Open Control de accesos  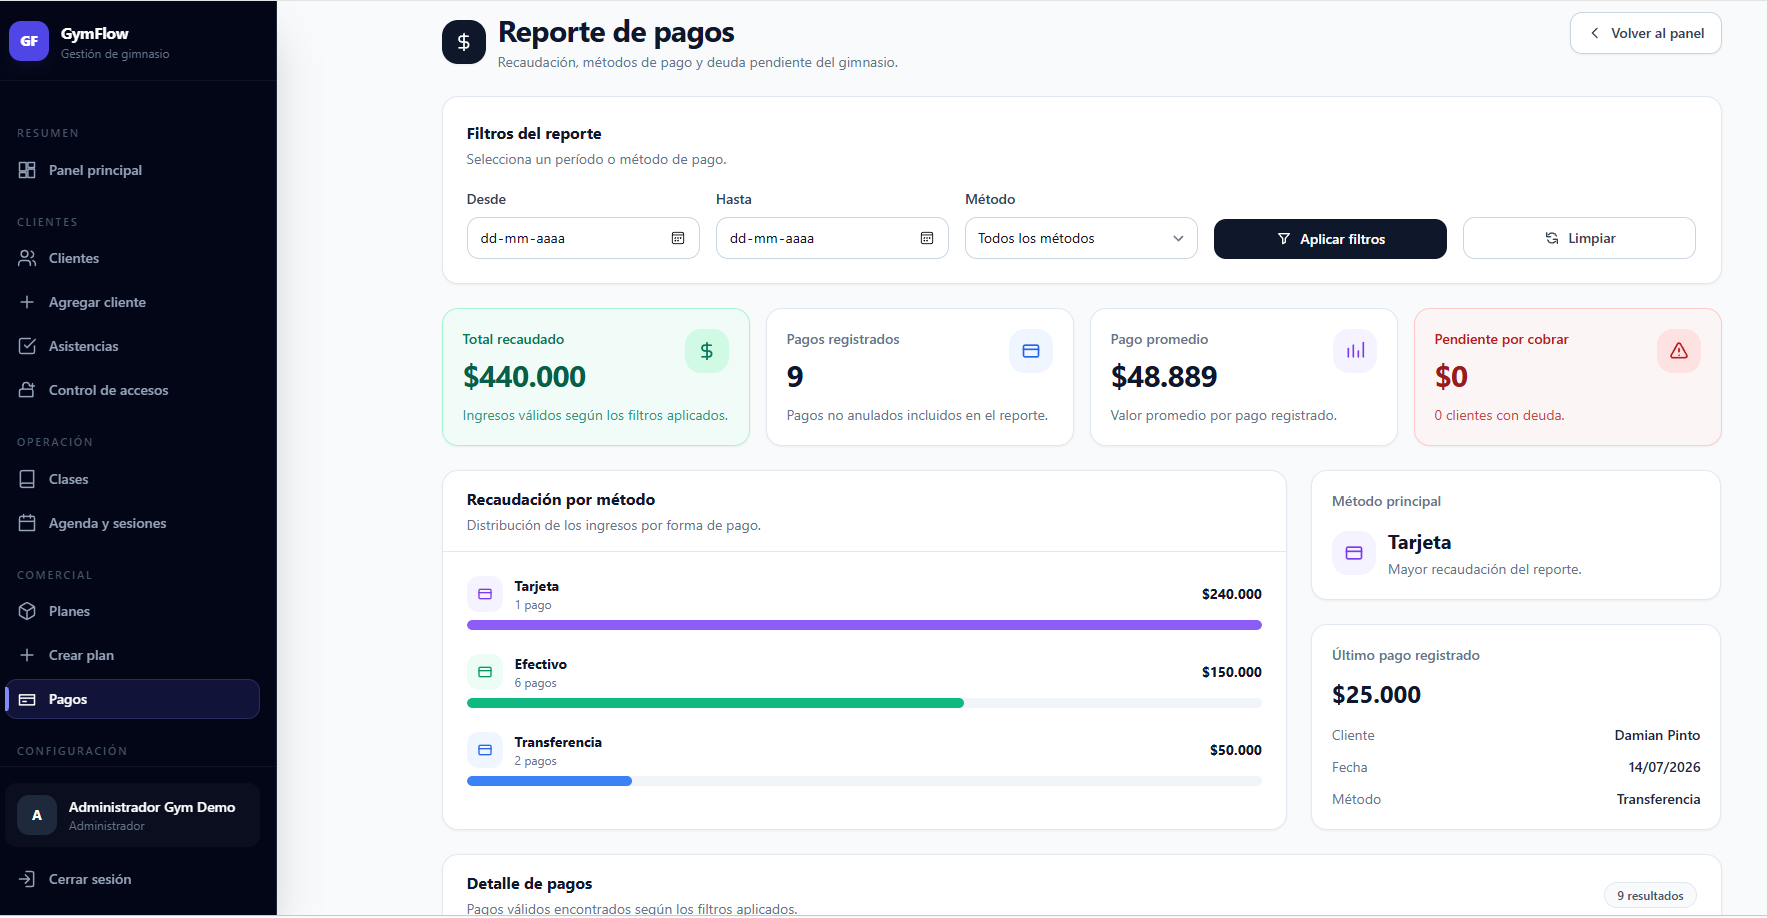[132, 390]
